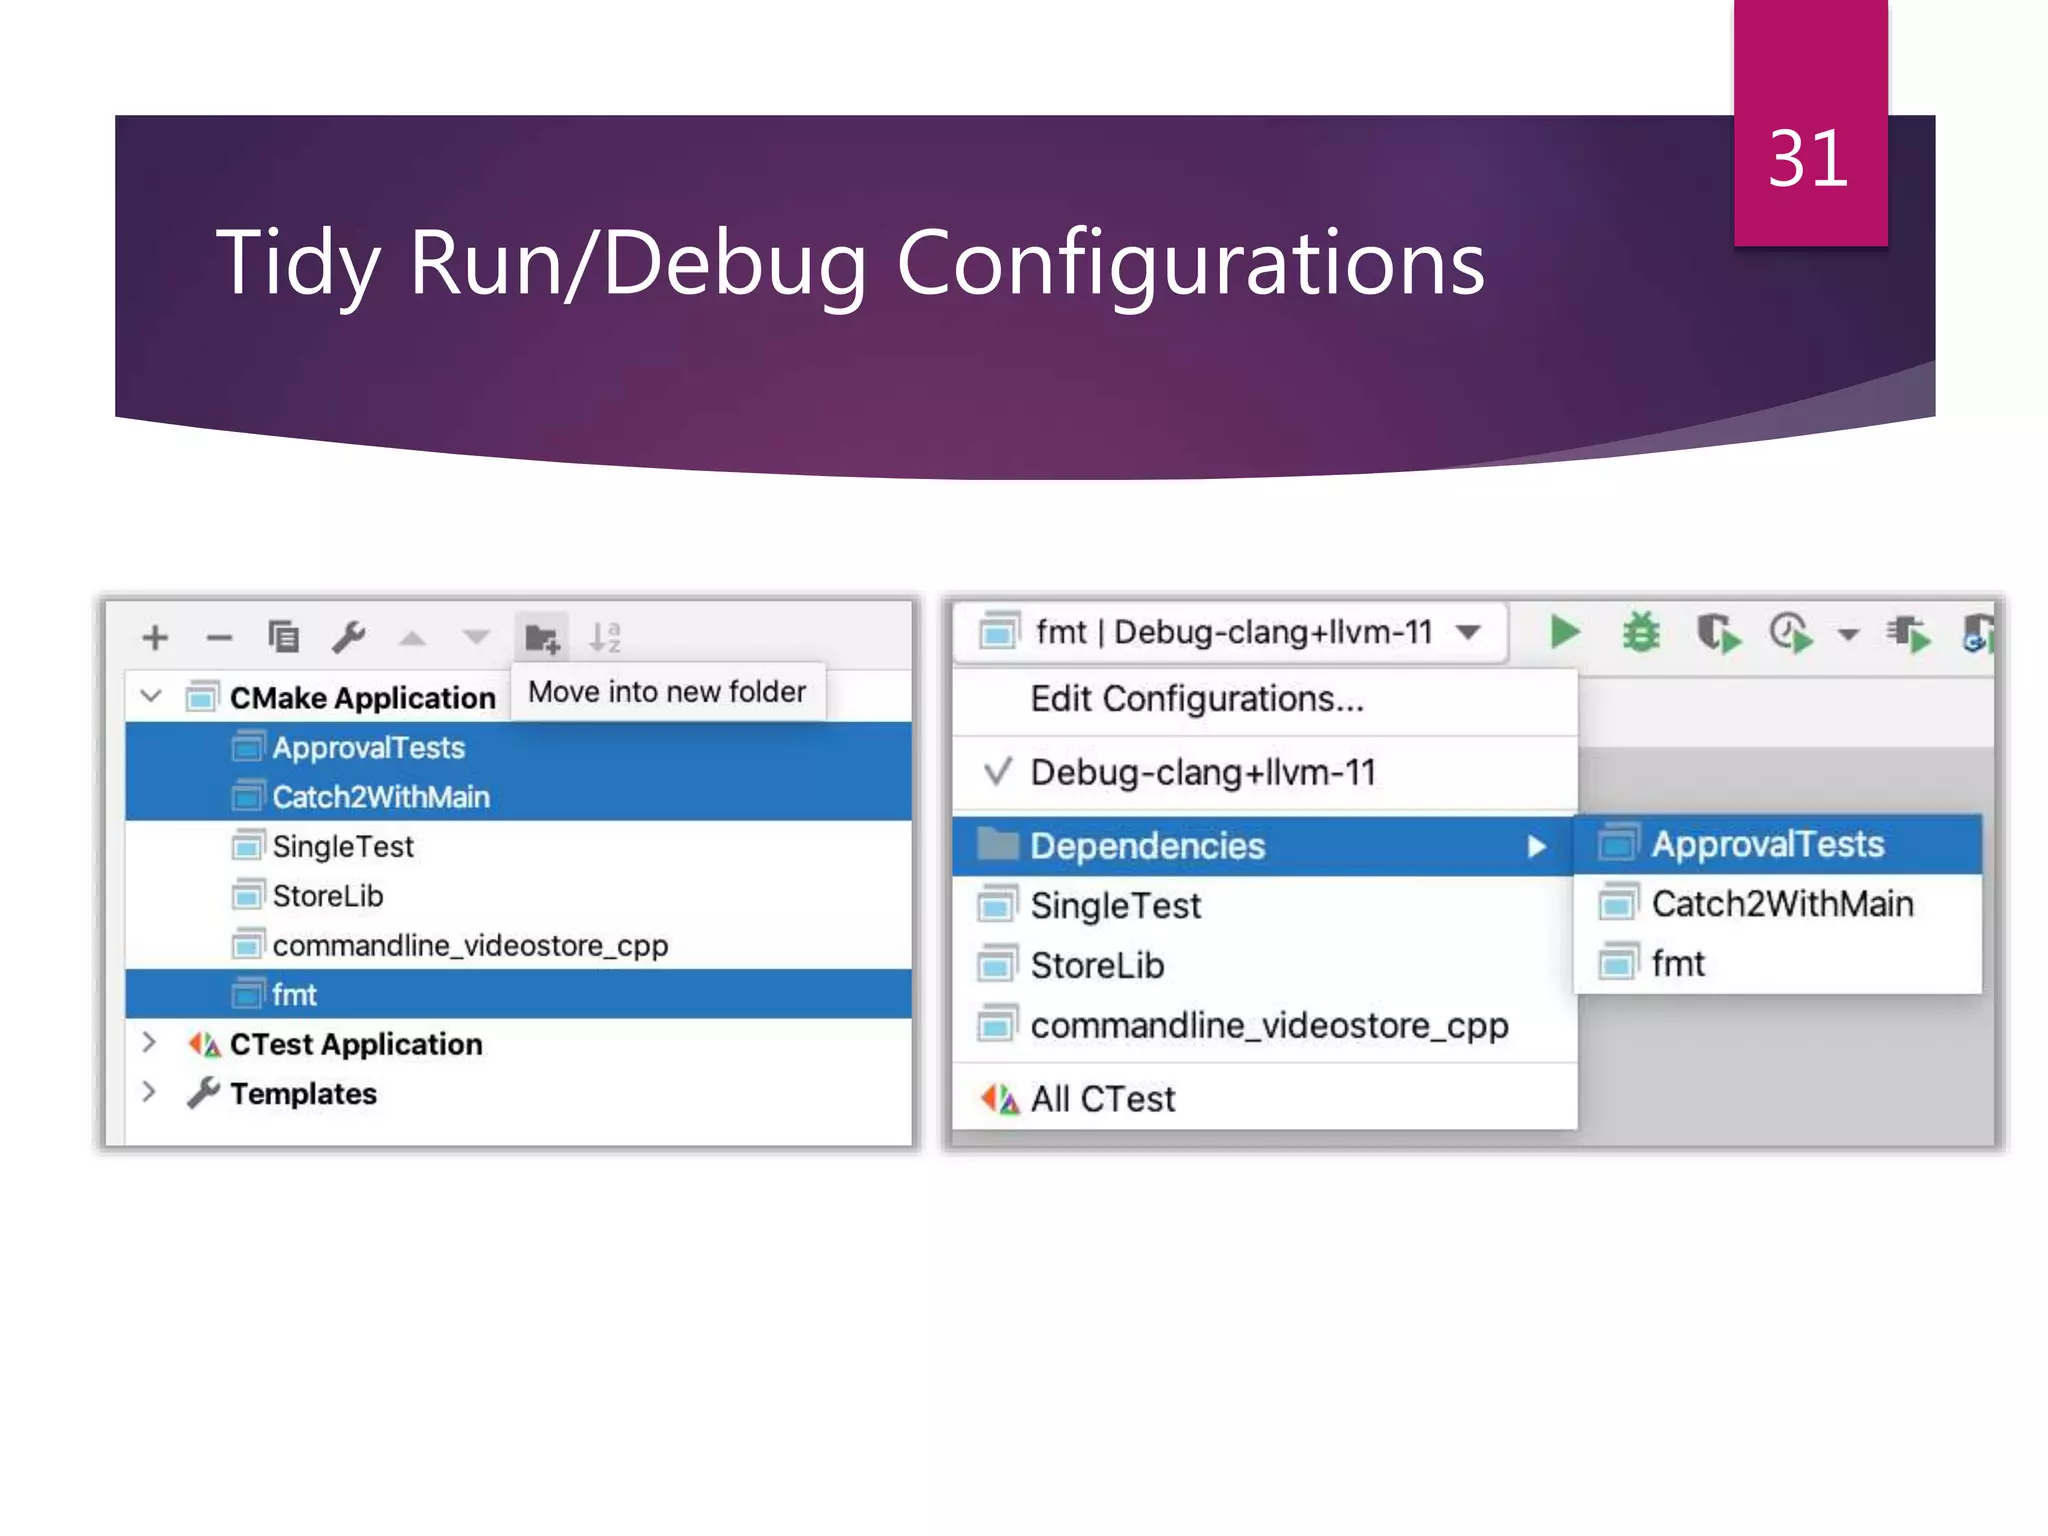Viewport: 2048px width, 1536px height.
Task: Select StoreLib in the configuration tree
Action: pyautogui.click(x=518, y=895)
